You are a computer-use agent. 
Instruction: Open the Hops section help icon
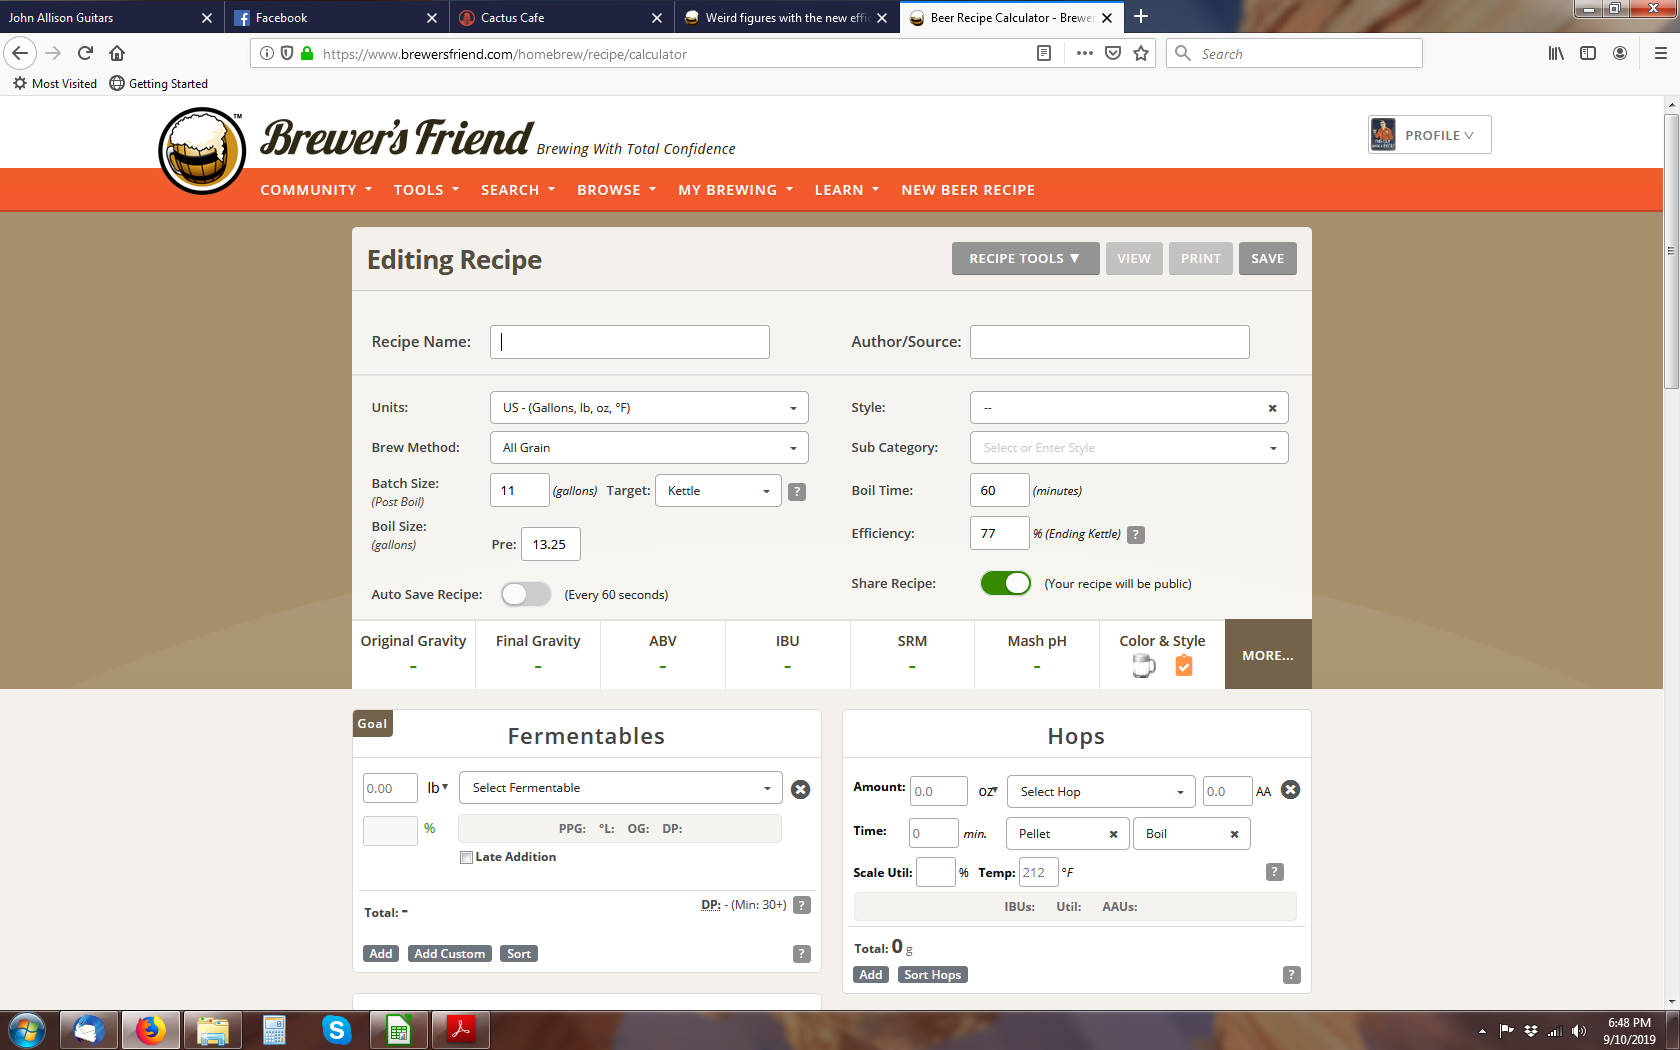[1292, 975]
